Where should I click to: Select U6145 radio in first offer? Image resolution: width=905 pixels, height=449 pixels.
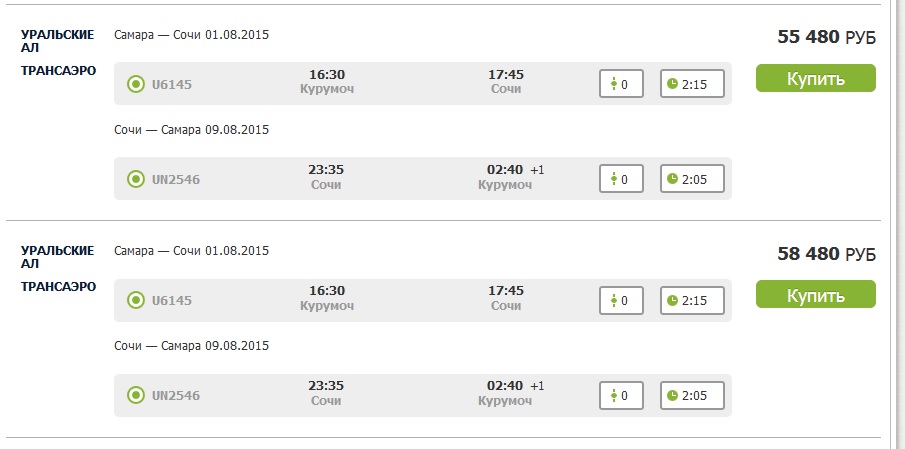point(136,84)
